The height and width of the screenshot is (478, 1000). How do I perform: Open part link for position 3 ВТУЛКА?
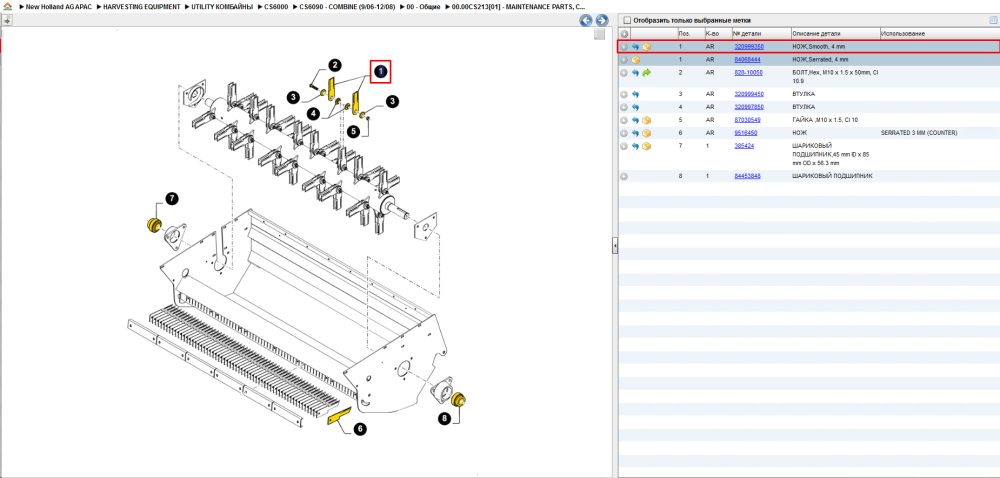coord(749,94)
